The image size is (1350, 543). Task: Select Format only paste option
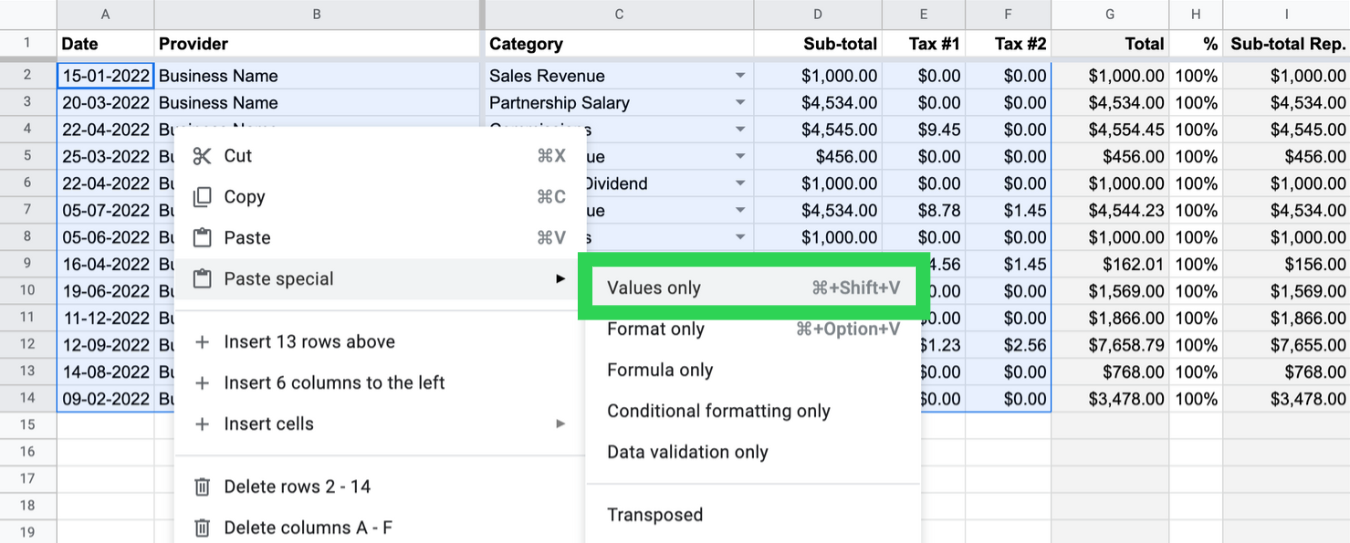(x=655, y=329)
